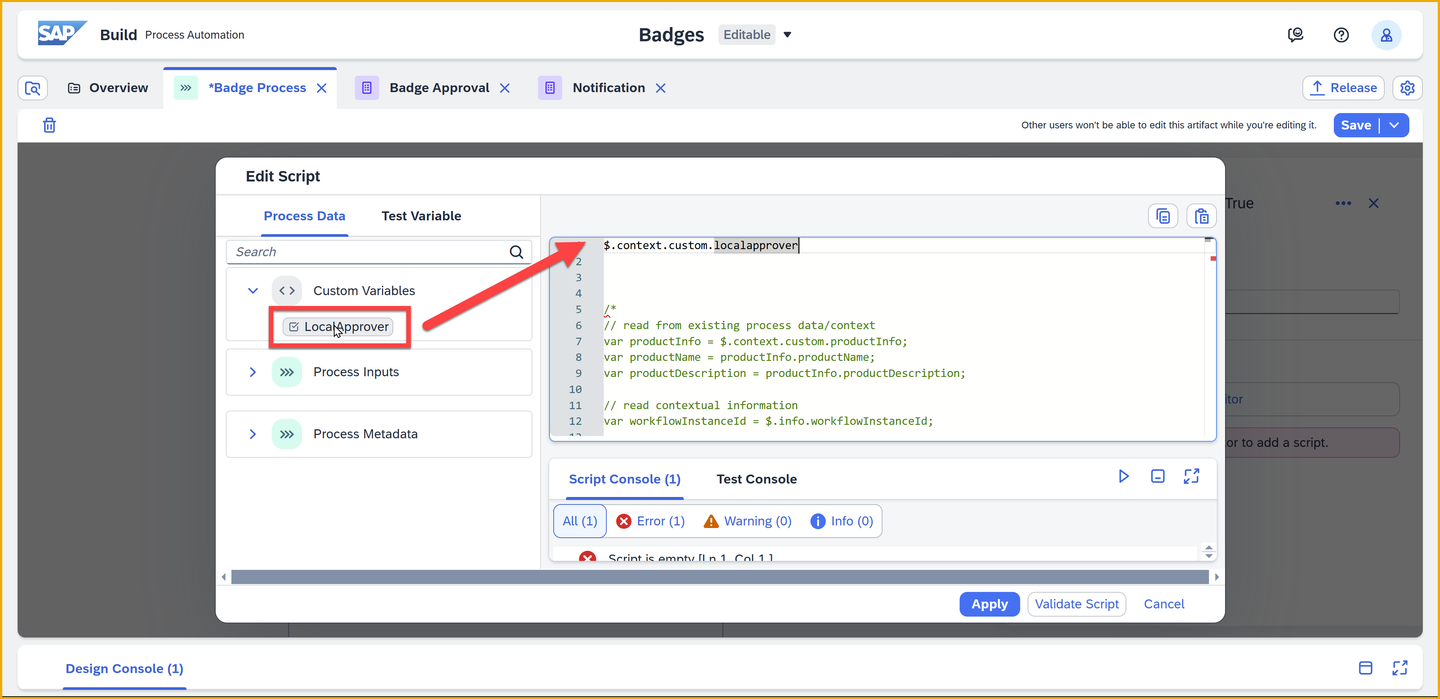
Task: Click the Custom Variables code icon
Action: click(287, 291)
